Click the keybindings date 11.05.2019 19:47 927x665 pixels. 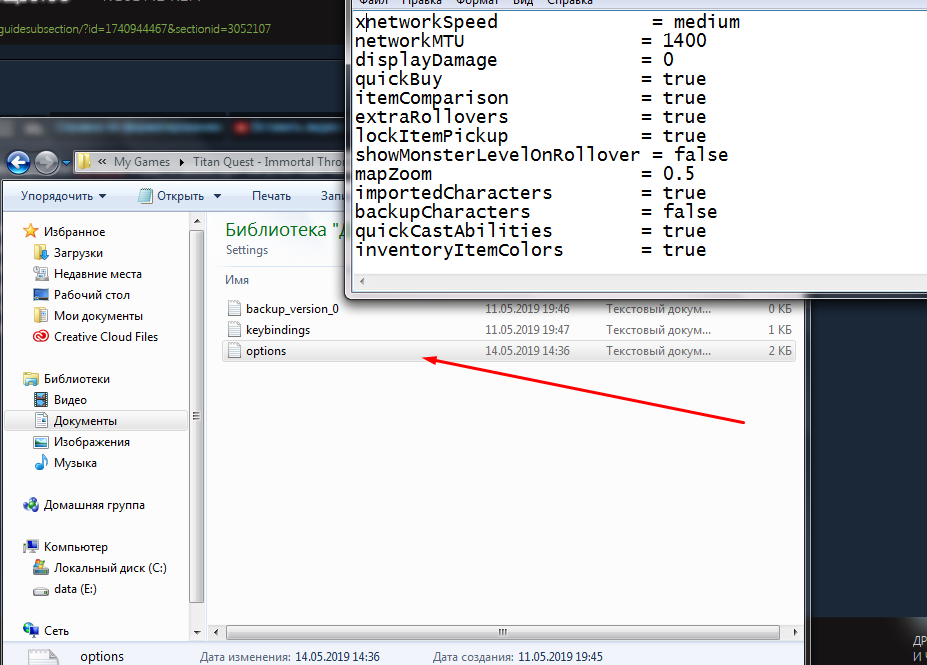[x=527, y=330]
